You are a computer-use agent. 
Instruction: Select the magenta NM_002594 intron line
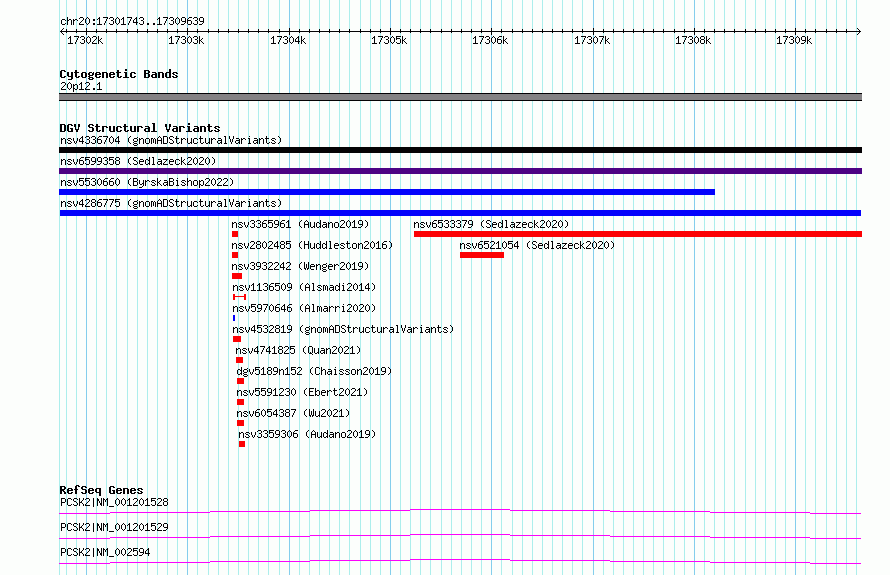pyautogui.click(x=460, y=561)
